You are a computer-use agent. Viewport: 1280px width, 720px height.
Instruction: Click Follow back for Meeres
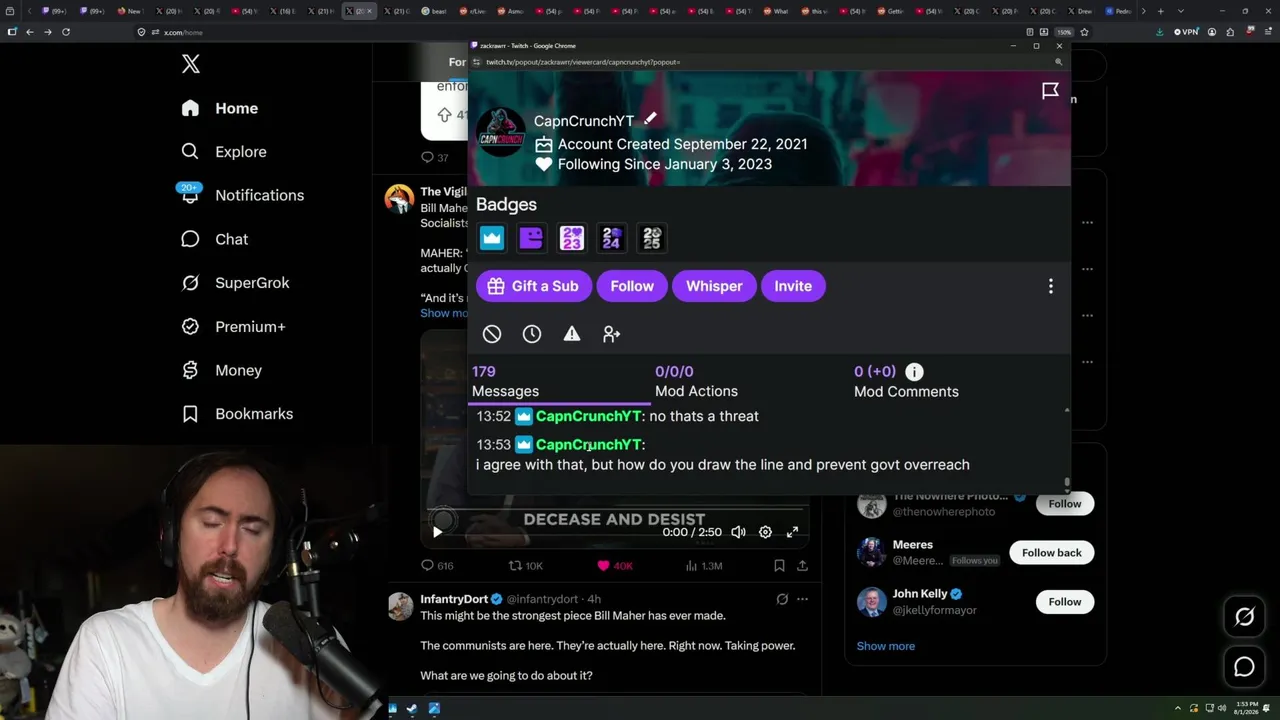(x=1052, y=553)
